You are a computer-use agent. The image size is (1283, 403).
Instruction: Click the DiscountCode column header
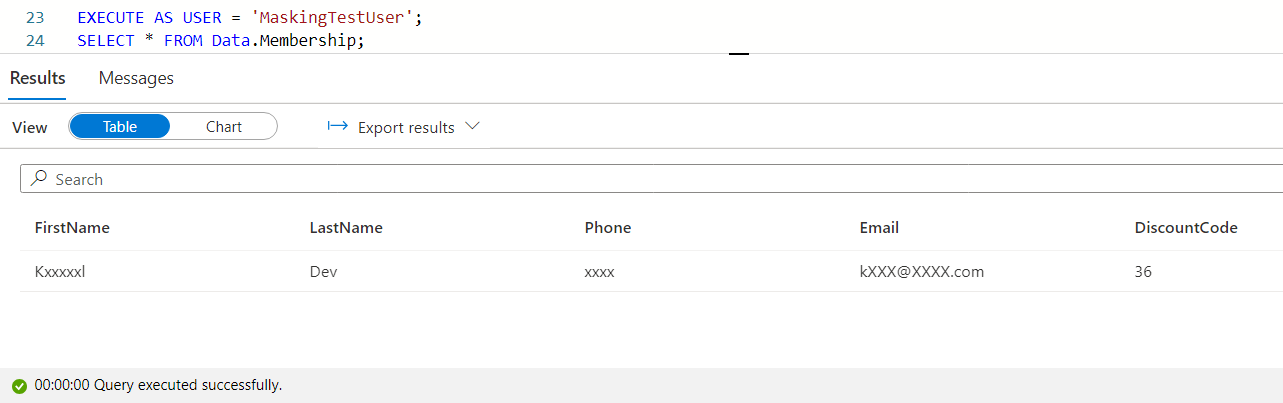1186,228
